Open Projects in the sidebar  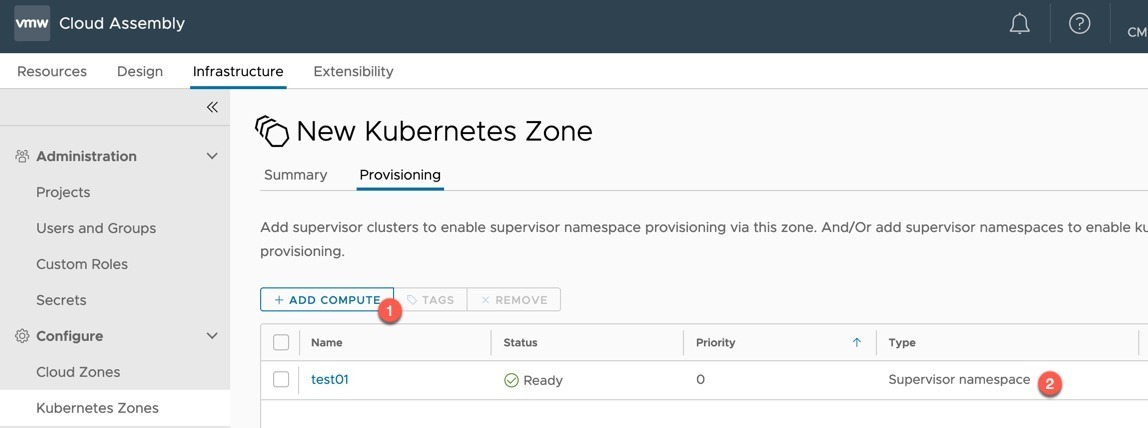coord(63,192)
